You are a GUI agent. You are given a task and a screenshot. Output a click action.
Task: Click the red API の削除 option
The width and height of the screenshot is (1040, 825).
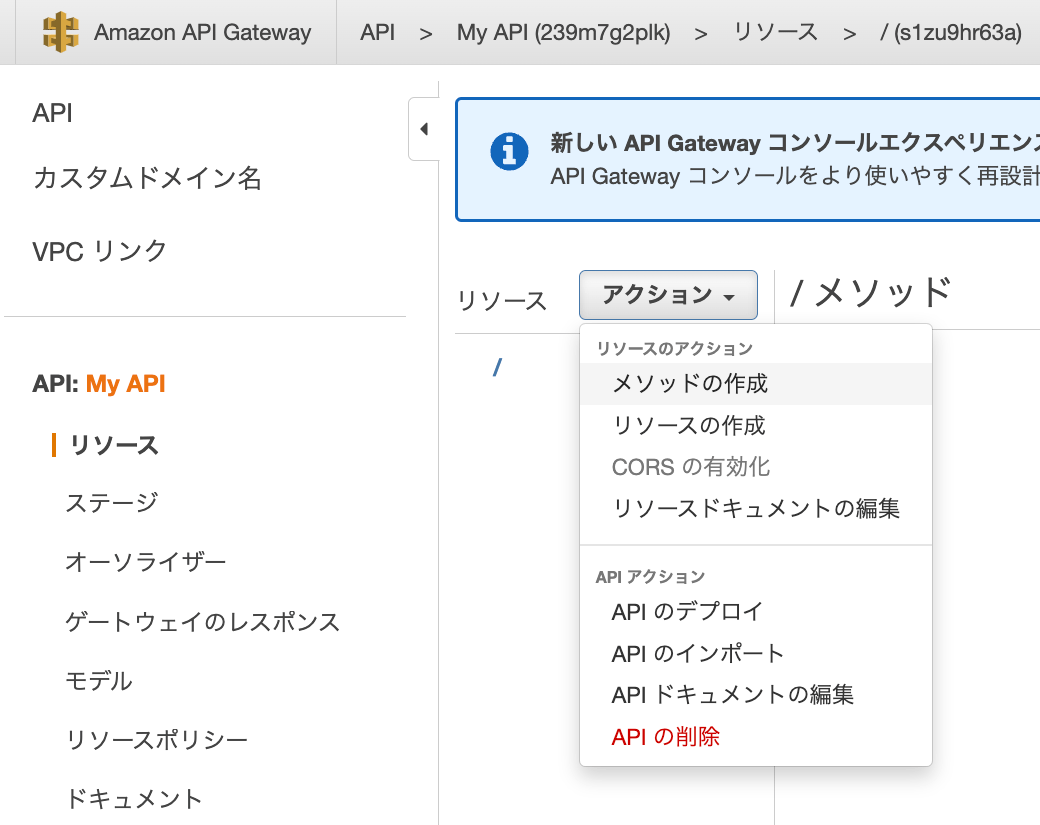click(x=755, y=737)
